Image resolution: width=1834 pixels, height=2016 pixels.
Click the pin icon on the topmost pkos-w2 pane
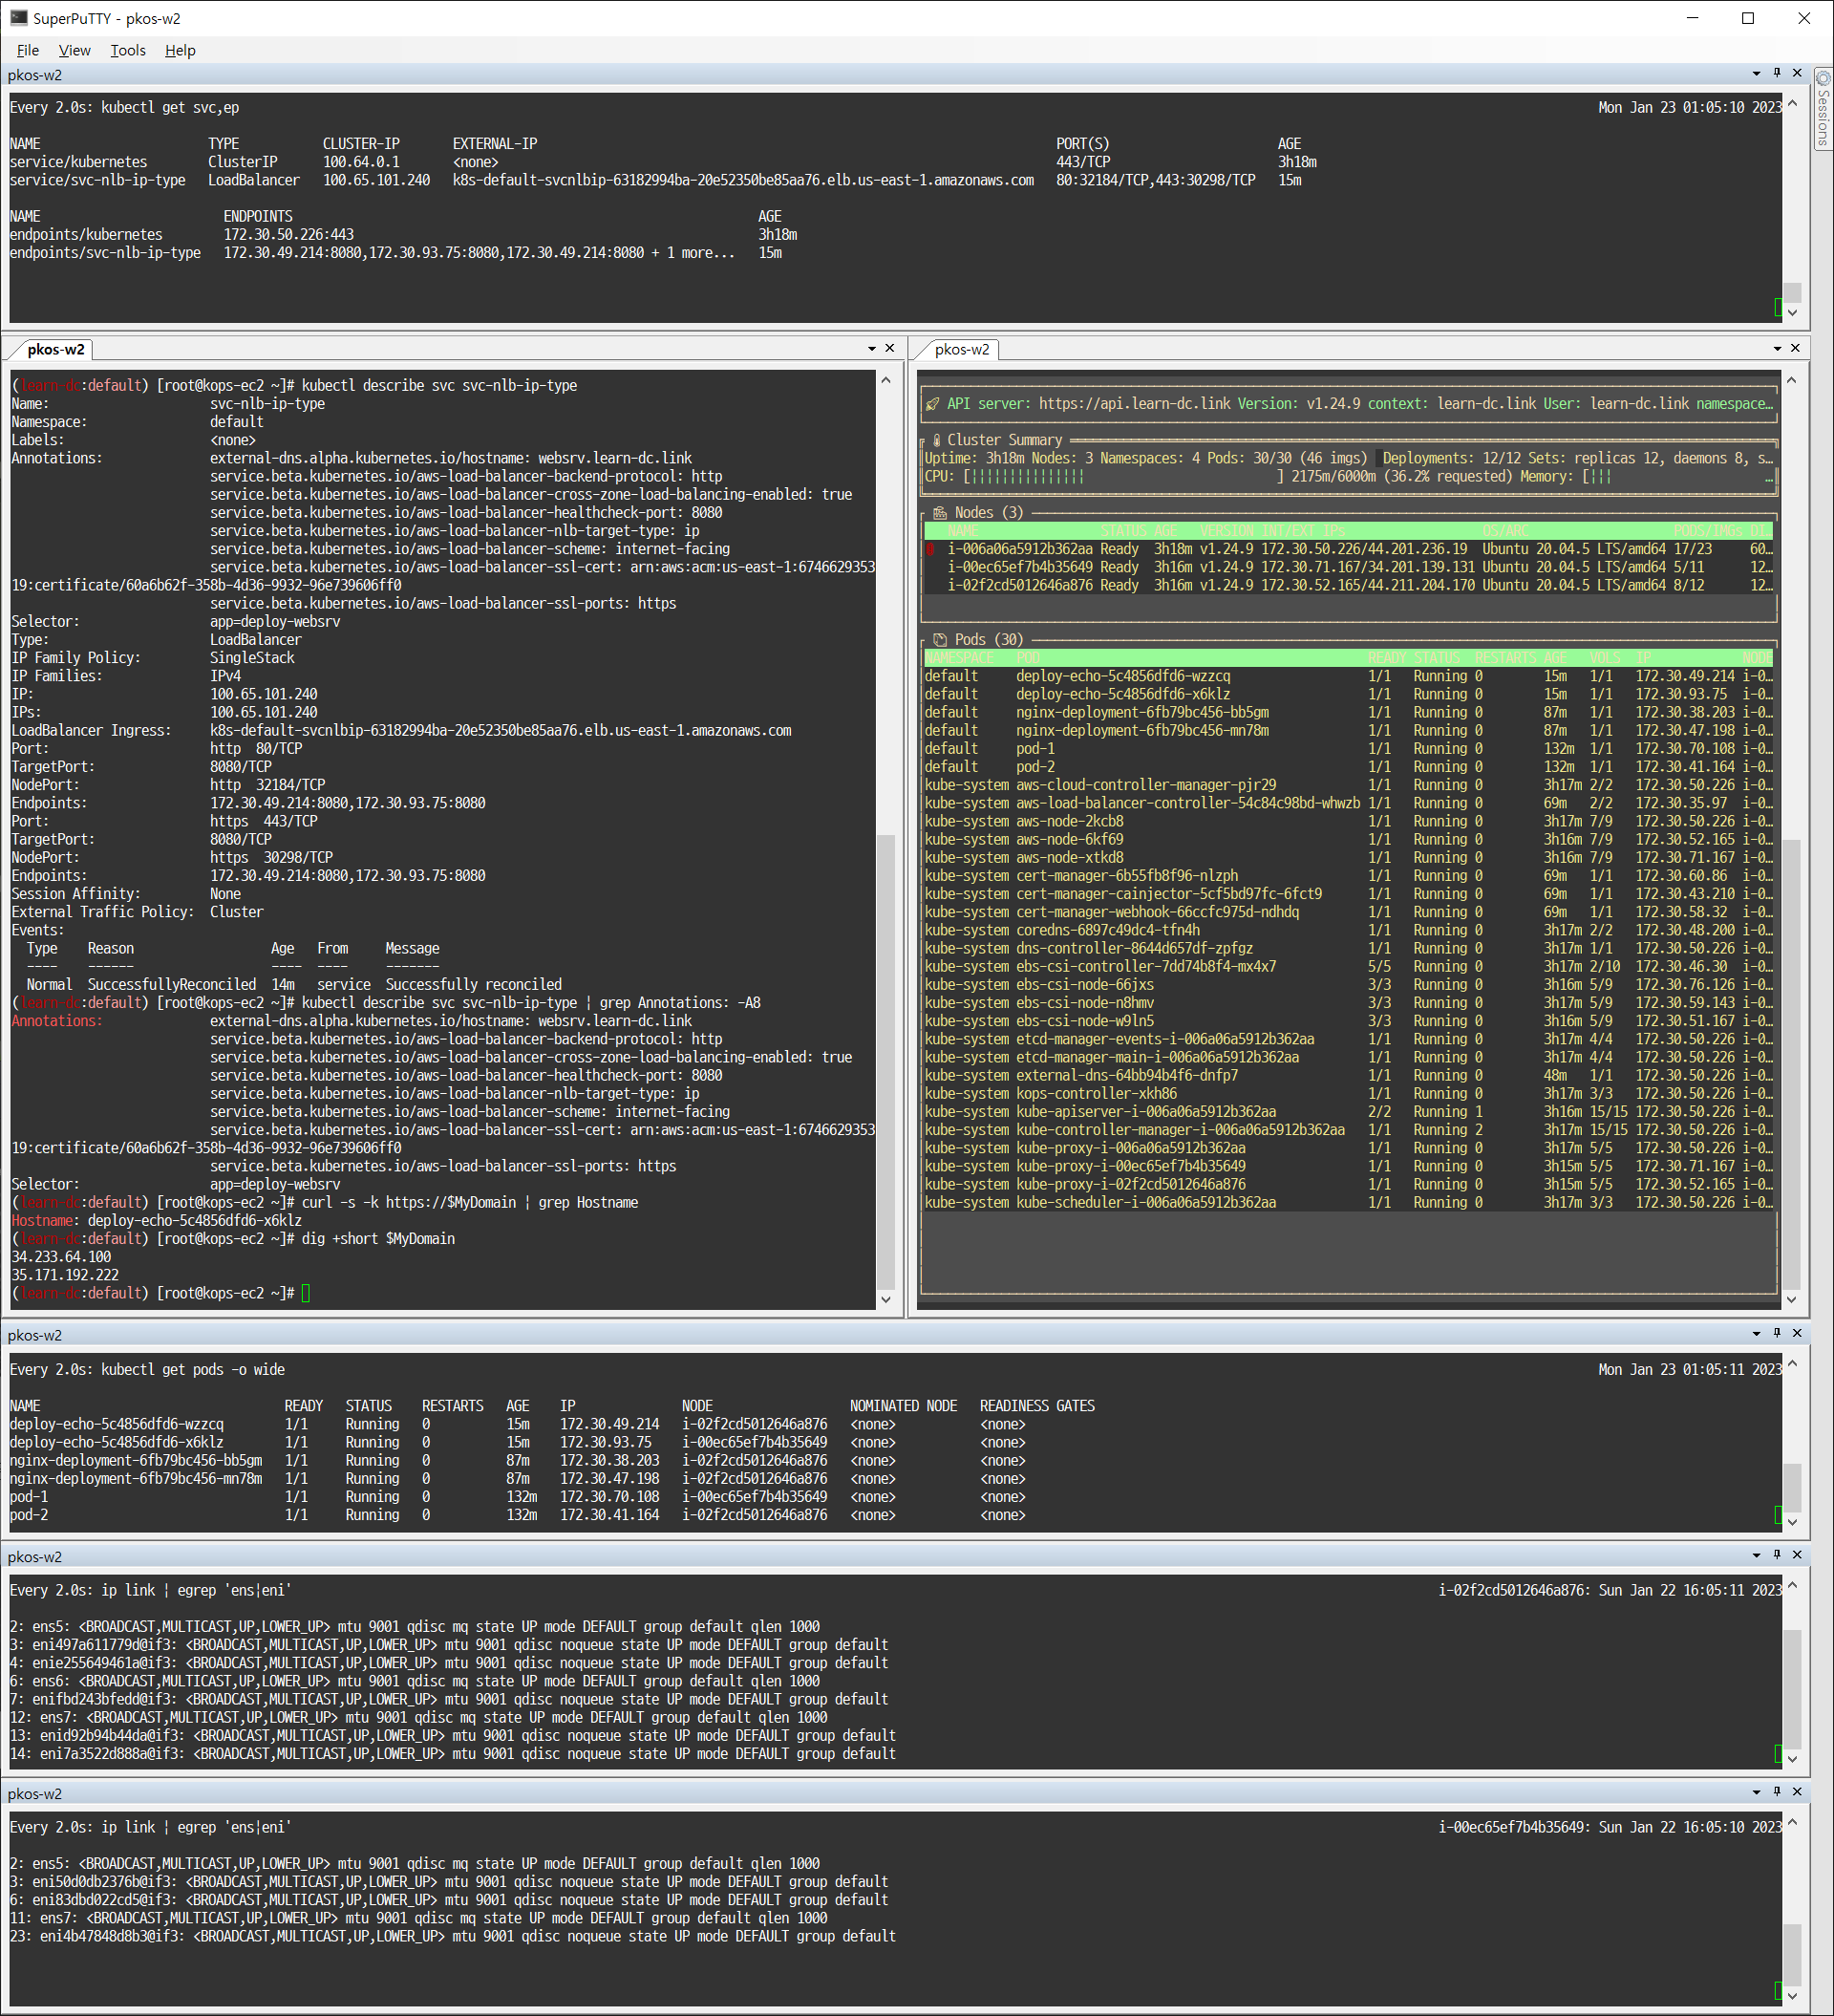tap(1776, 73)
